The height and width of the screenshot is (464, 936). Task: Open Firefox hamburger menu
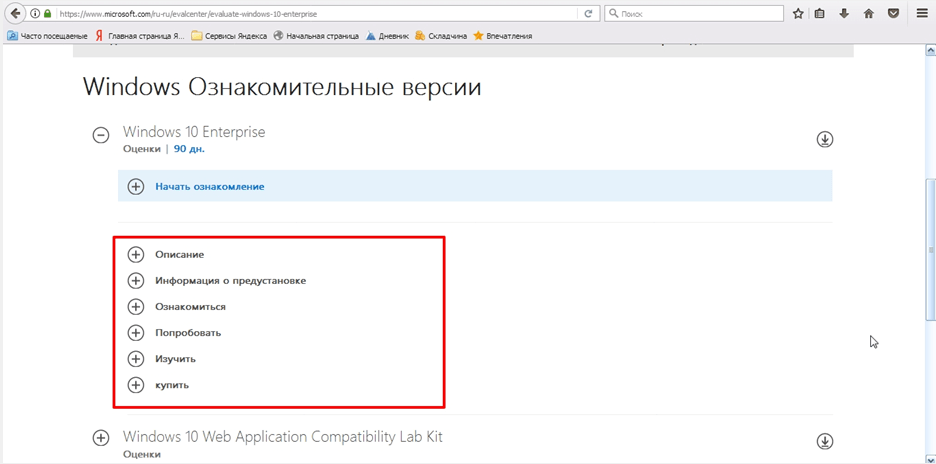pyautogui.click(x=922, y=14)
